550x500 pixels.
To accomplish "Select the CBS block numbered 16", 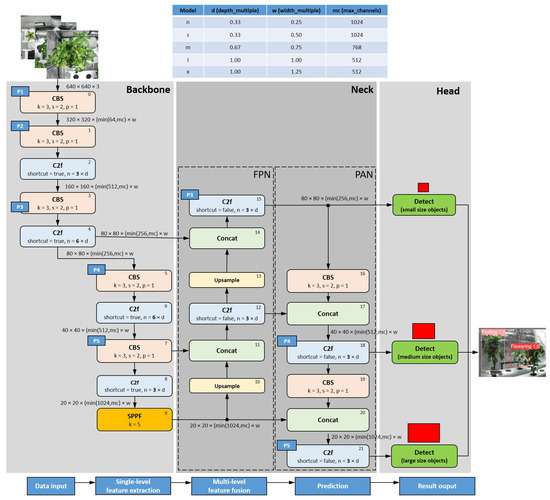I will coord(328,281).
